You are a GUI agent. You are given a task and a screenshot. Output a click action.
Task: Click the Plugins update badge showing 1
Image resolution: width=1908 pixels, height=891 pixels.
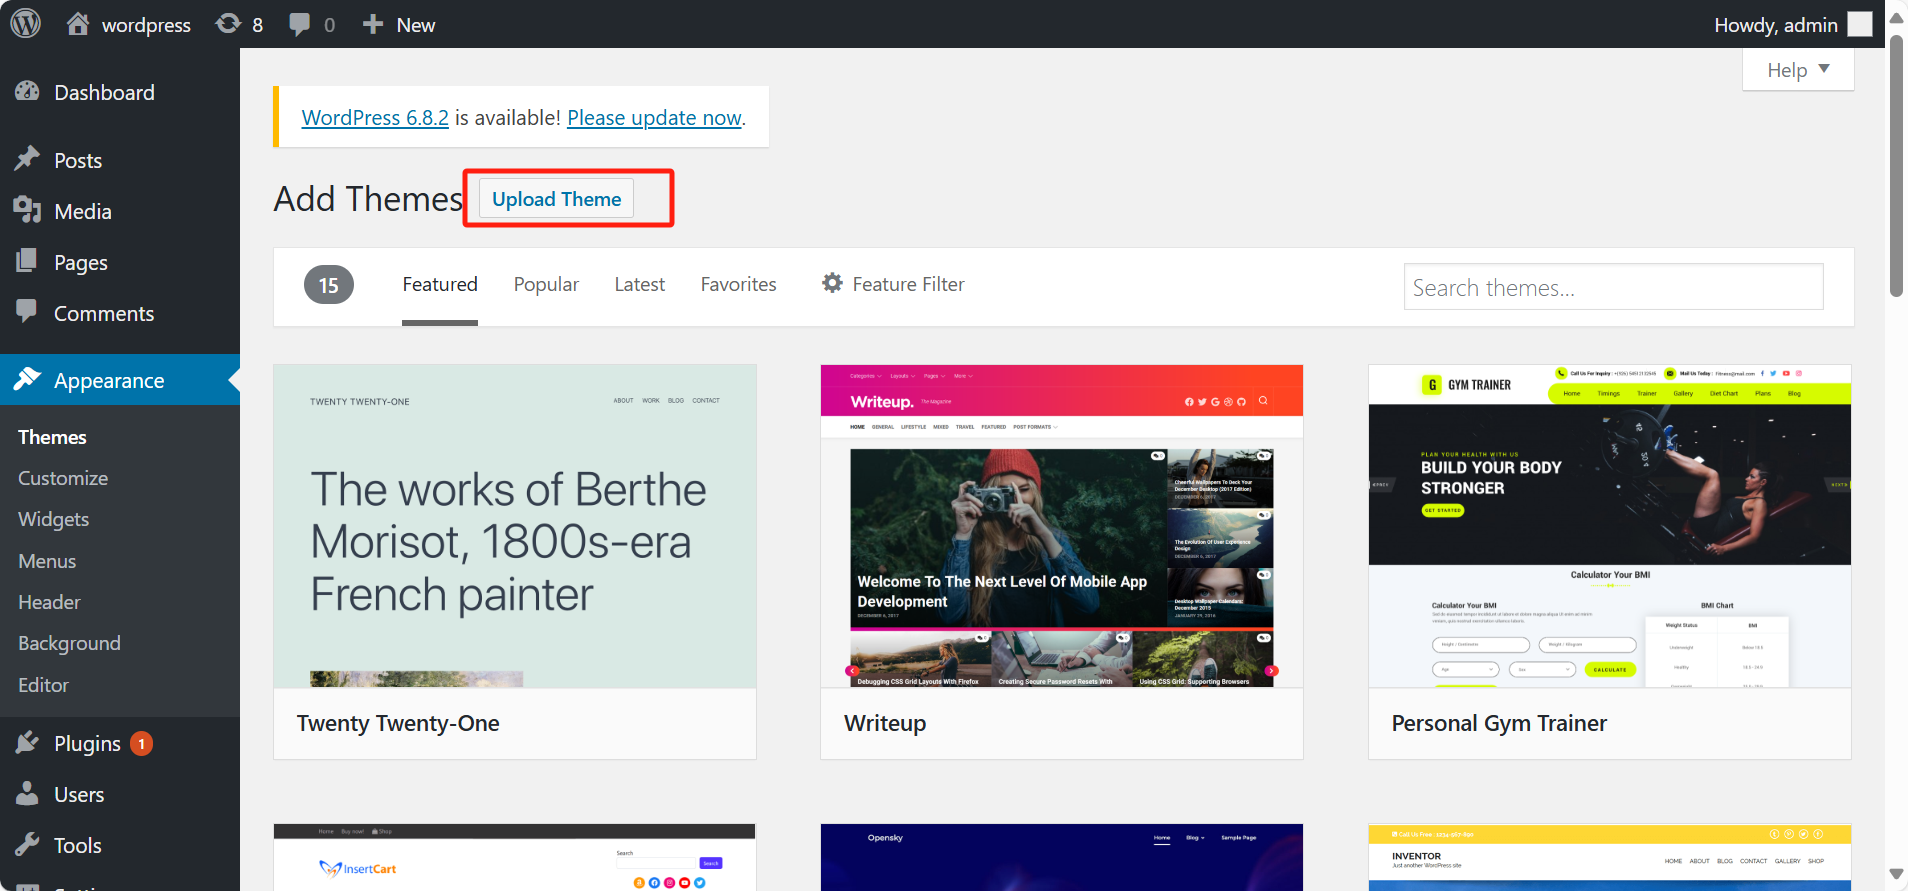pos(142,744)
